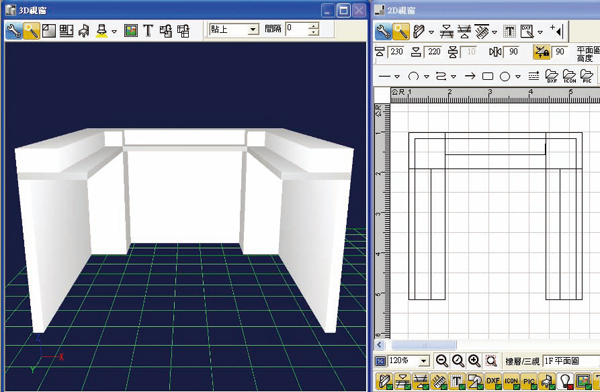The image size is (600, 392).
Task: Click the zoom in magnifier button
Action: [x=474, y=361]
